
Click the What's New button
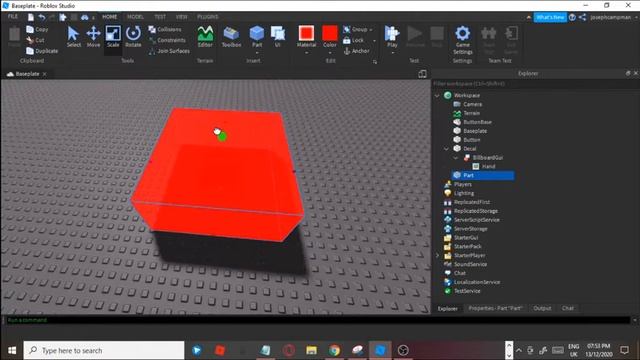(x=550, y=17)
